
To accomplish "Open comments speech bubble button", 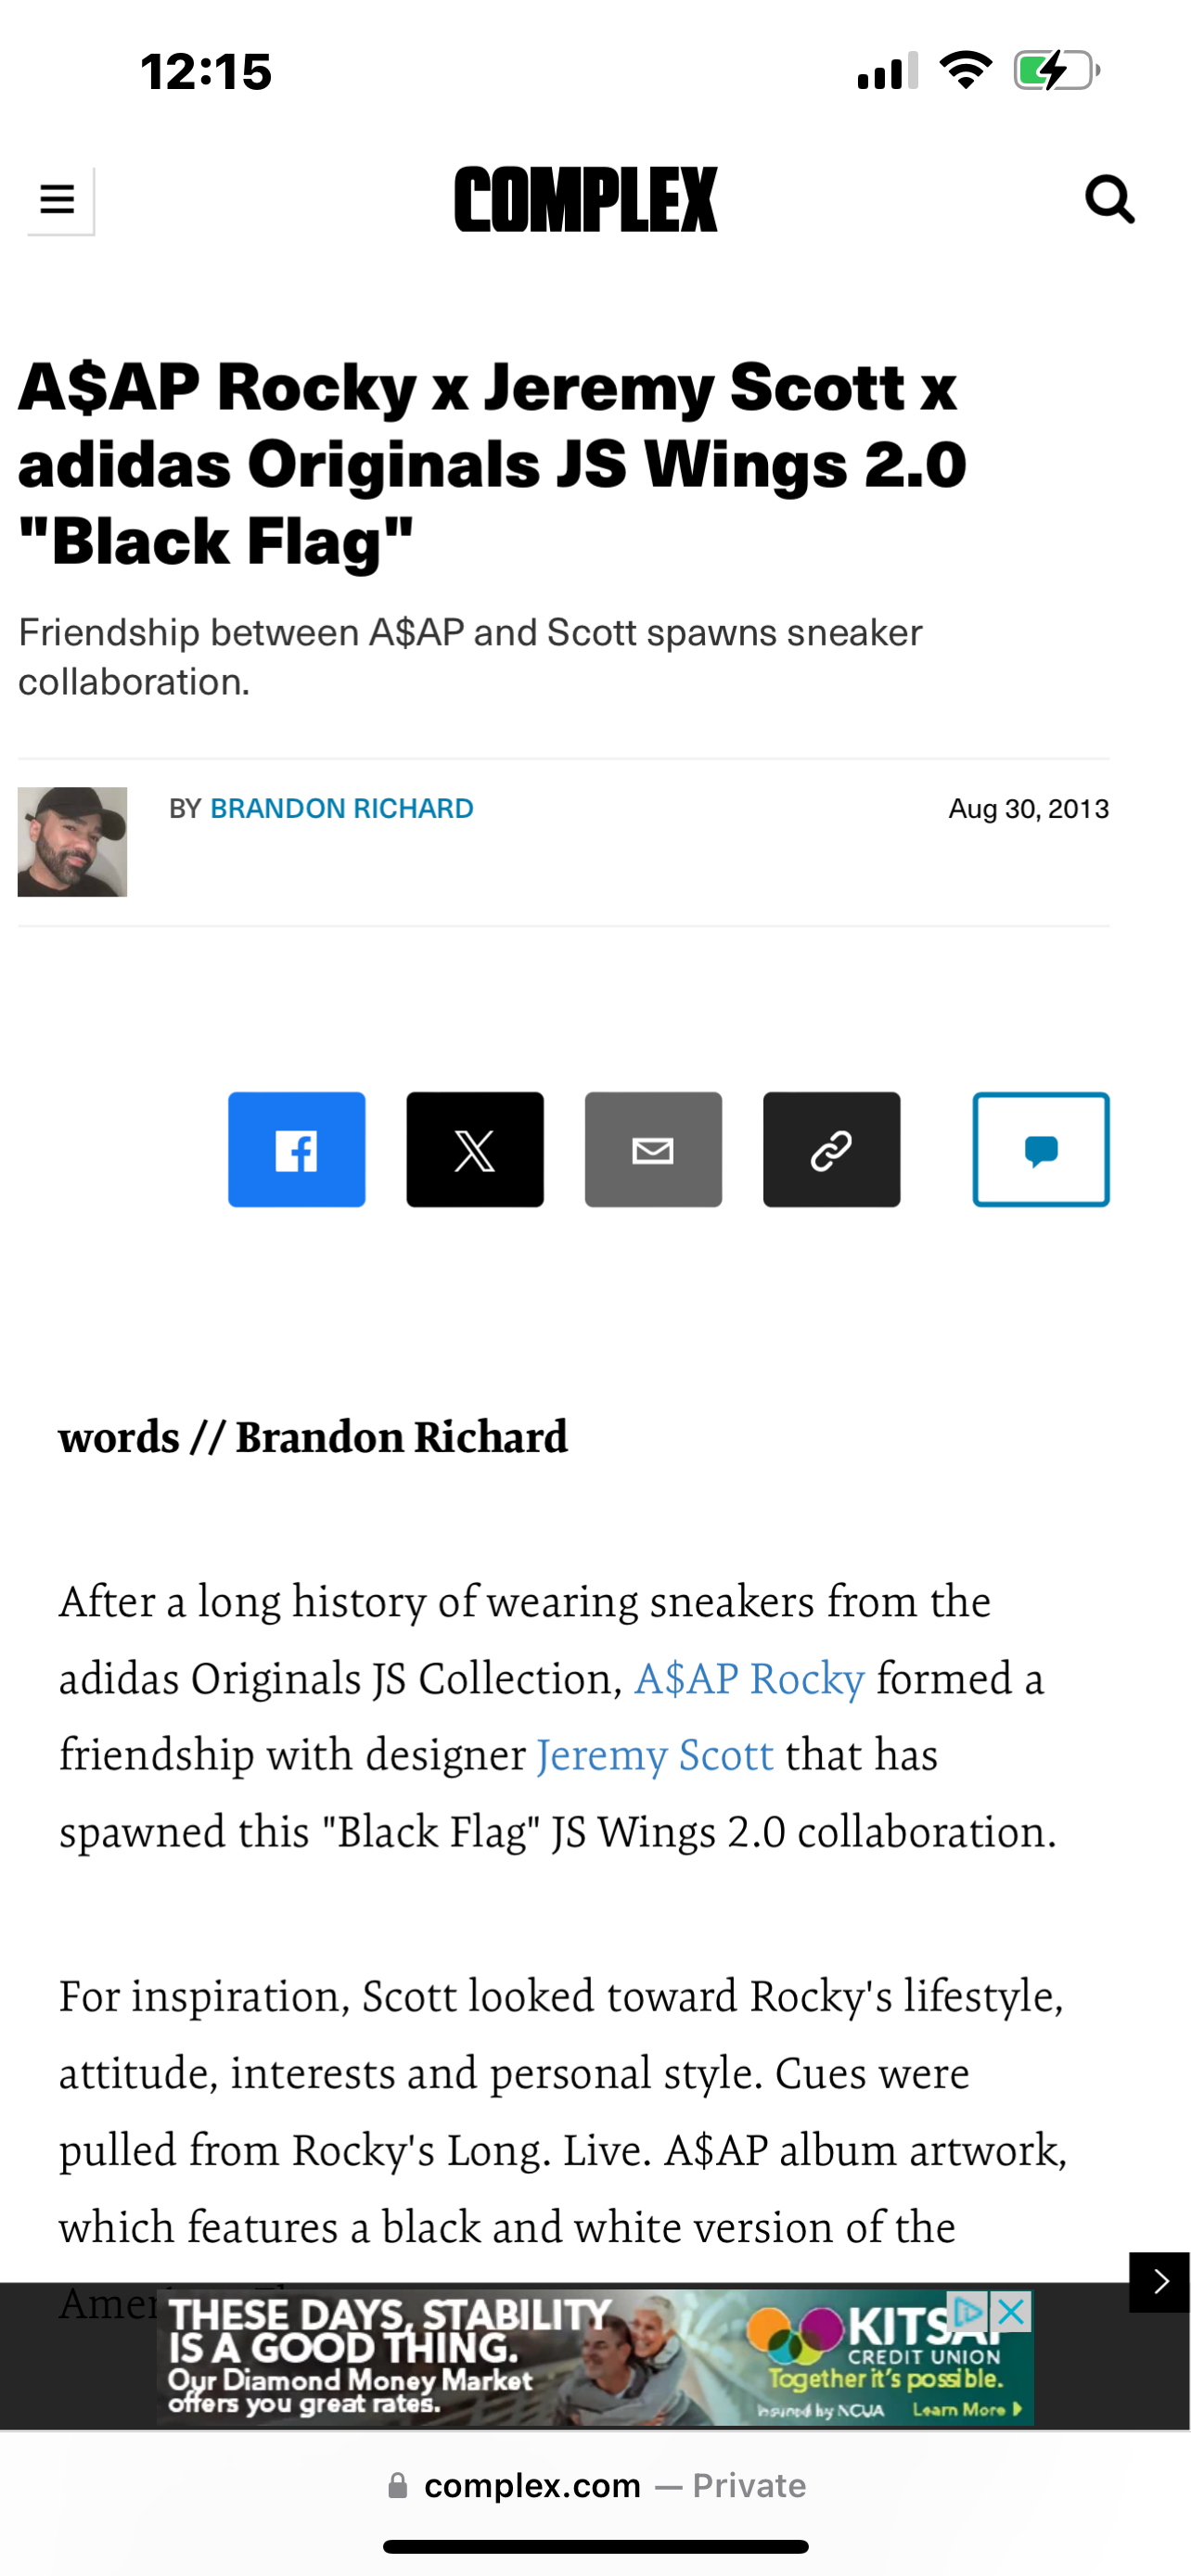I will pos(1041,1149).
